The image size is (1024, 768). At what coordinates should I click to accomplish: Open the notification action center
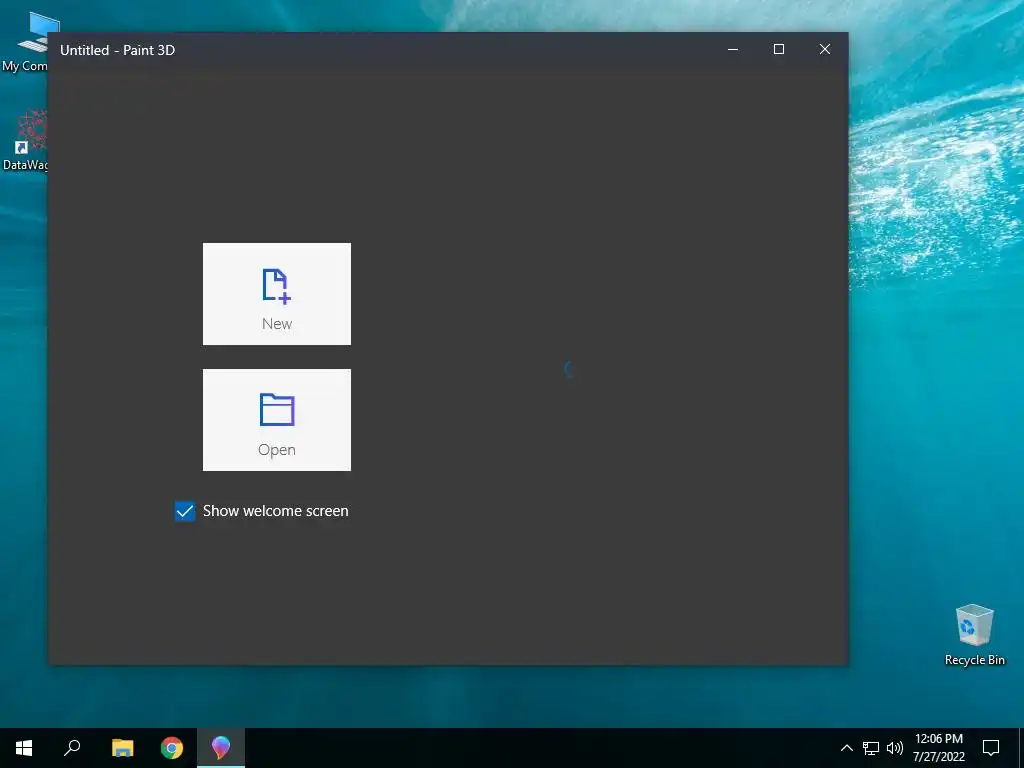click(x=991, y=748)
